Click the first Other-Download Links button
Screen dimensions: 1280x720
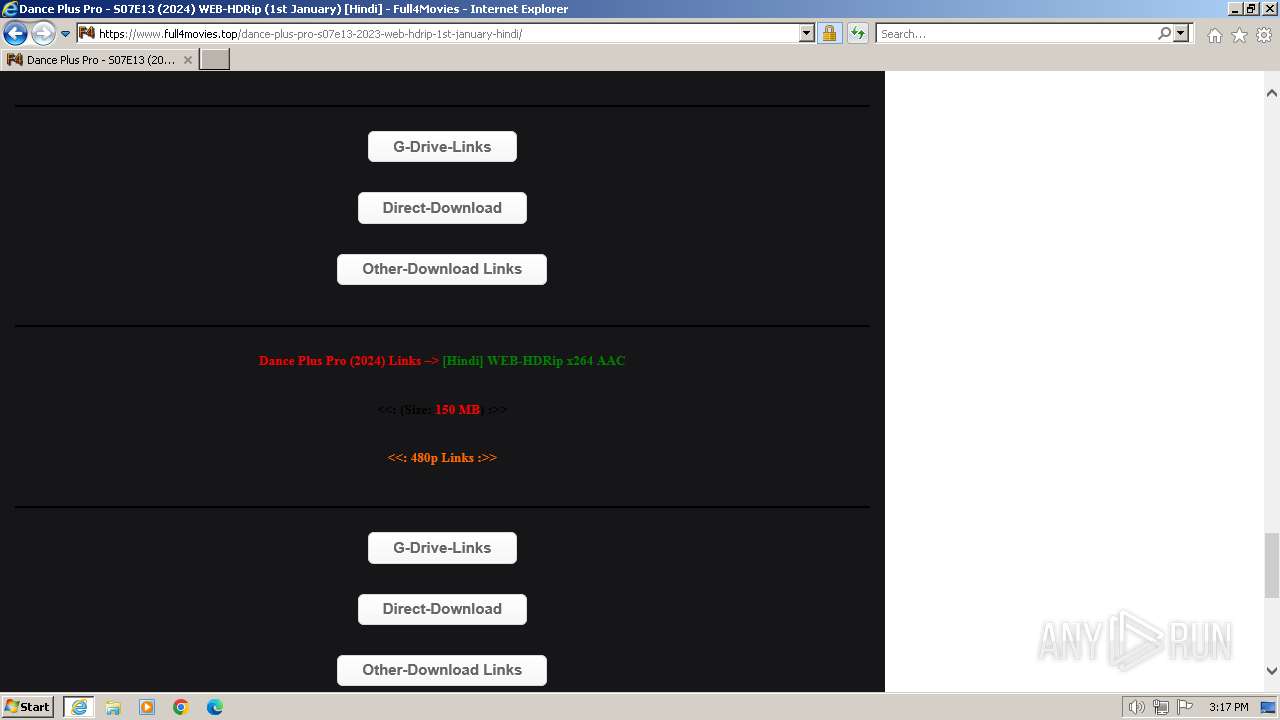point(442,269)
